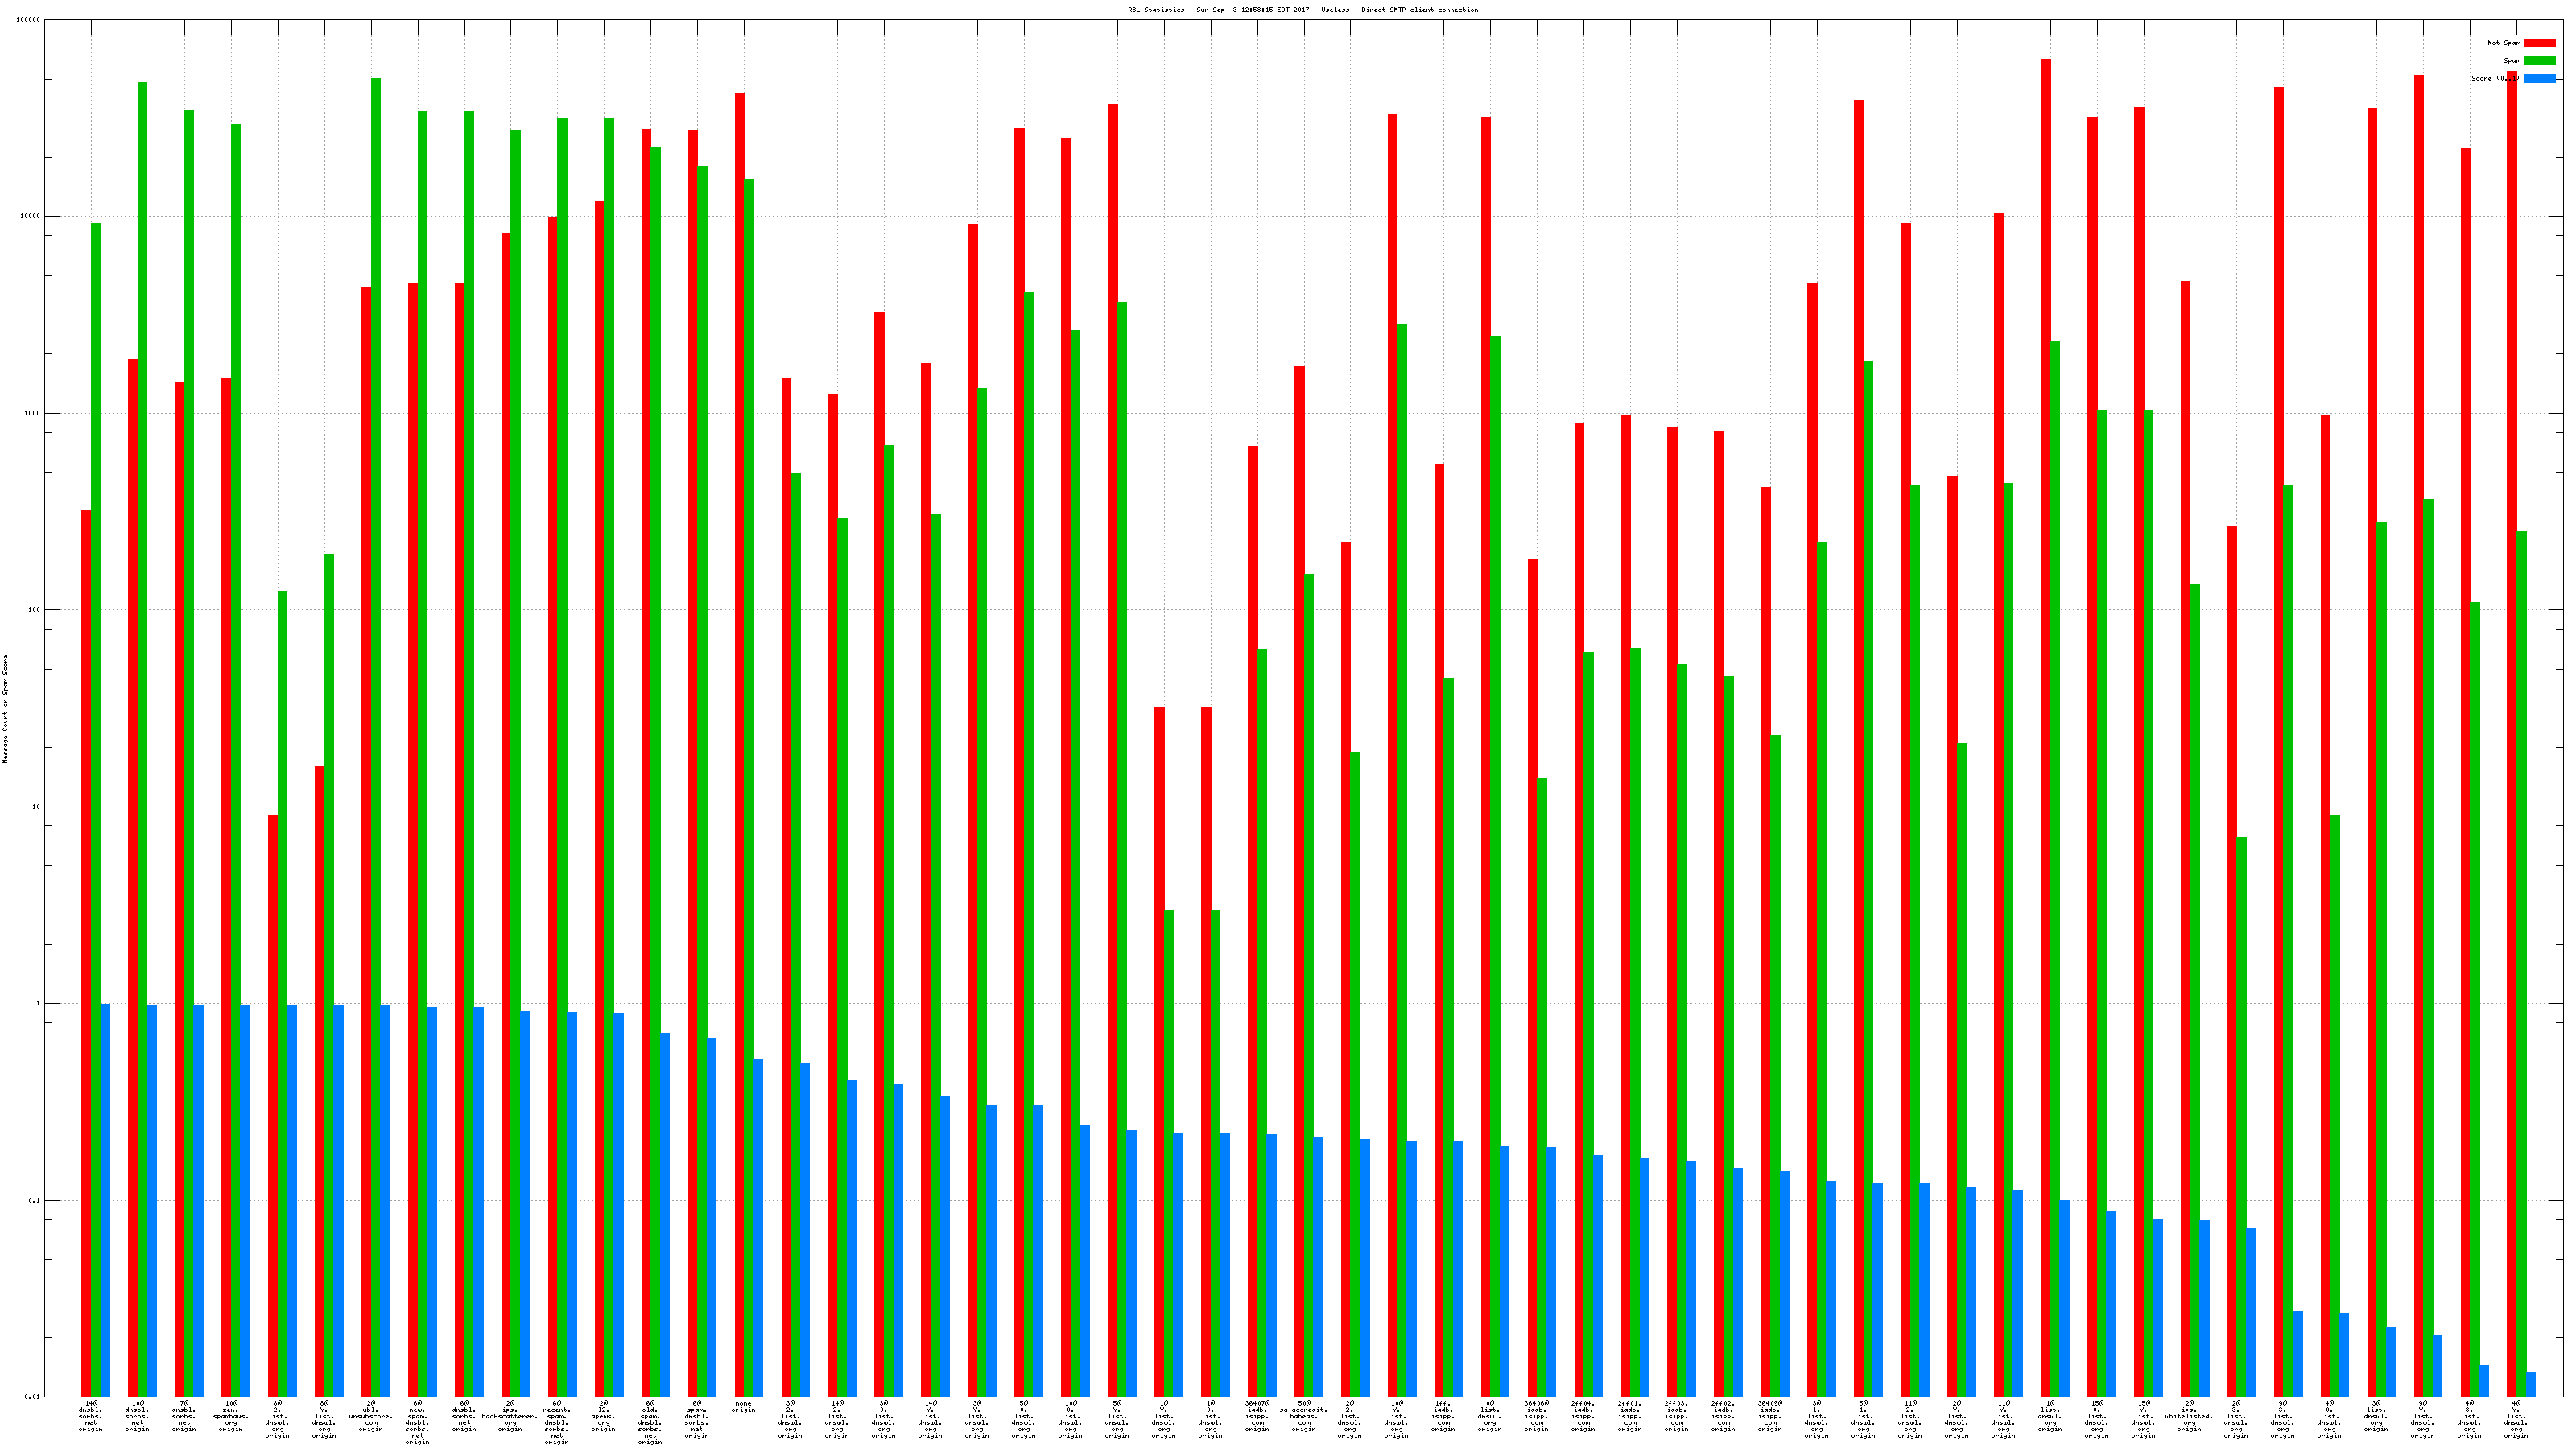Click the RBL Statistics chart title
Viewport: 2576px width, 1449px height.
(x=1302, y=10)
